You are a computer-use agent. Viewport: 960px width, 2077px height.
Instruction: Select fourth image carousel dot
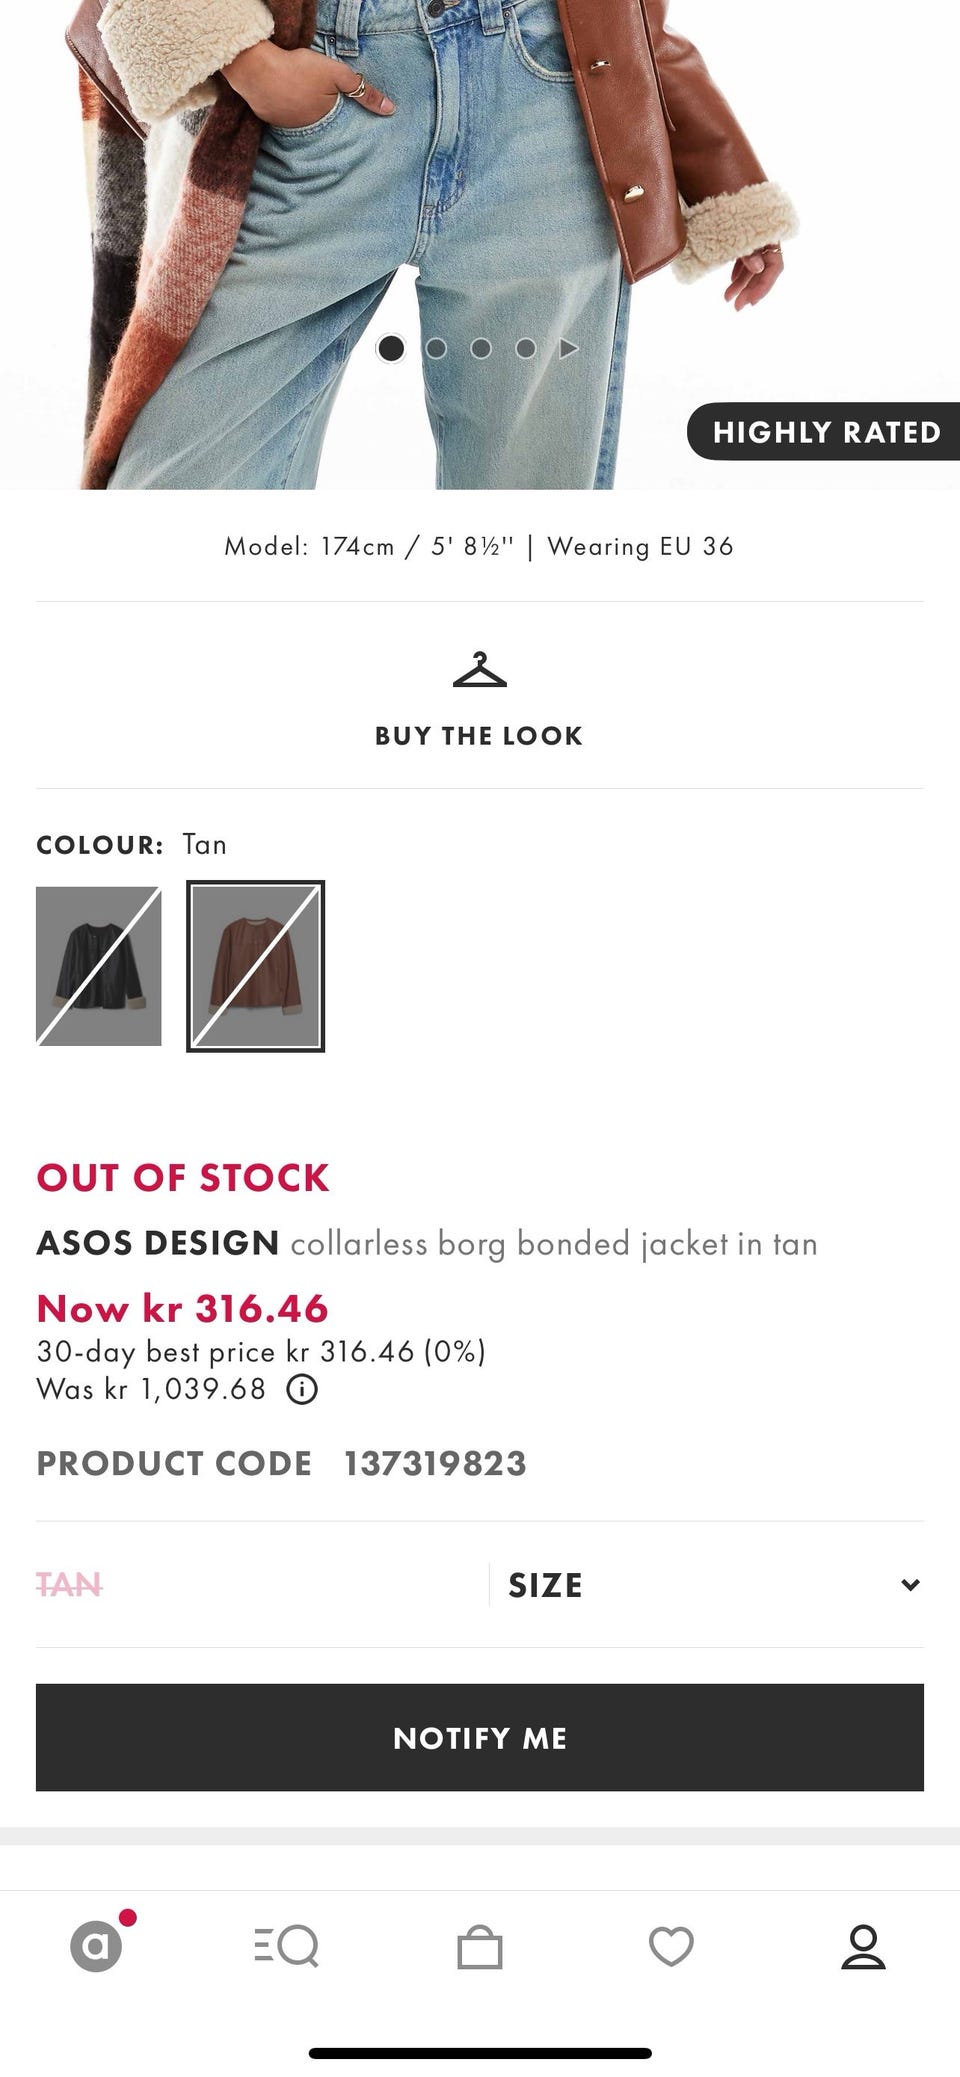526,348
